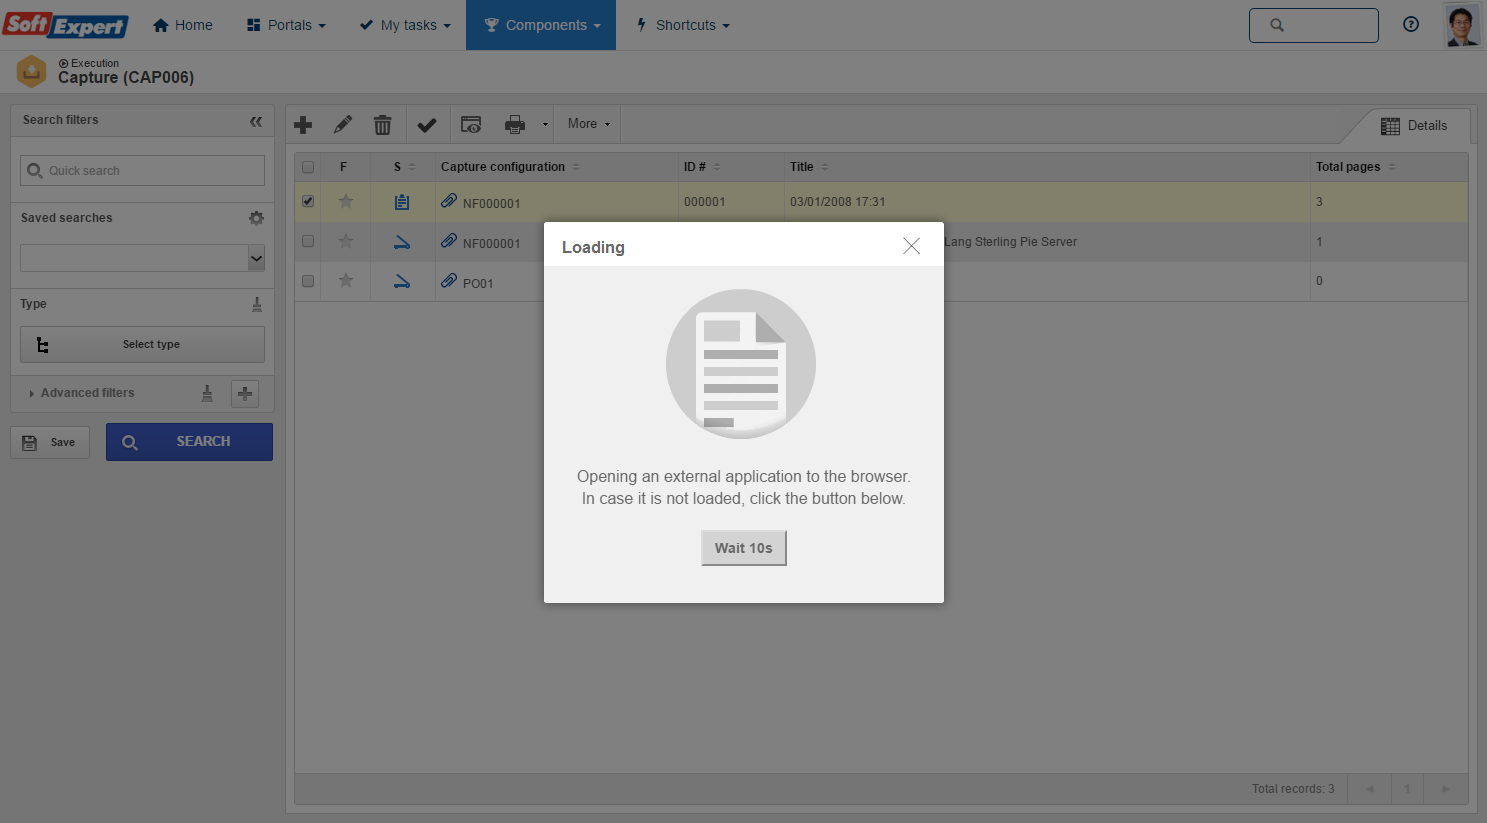Toggle favorite star on ID 000001 row
Viewport: 1487px width, 823px height.
coord(346,201)
